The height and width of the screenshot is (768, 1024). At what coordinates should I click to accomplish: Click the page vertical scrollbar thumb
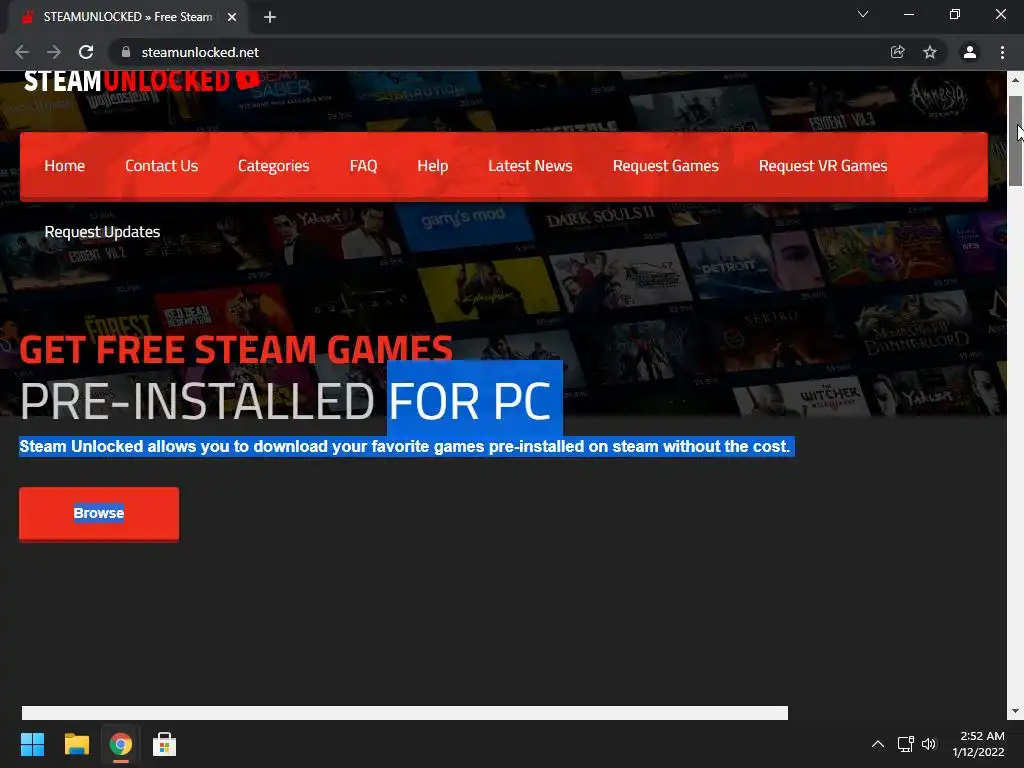click(1015, 140)
